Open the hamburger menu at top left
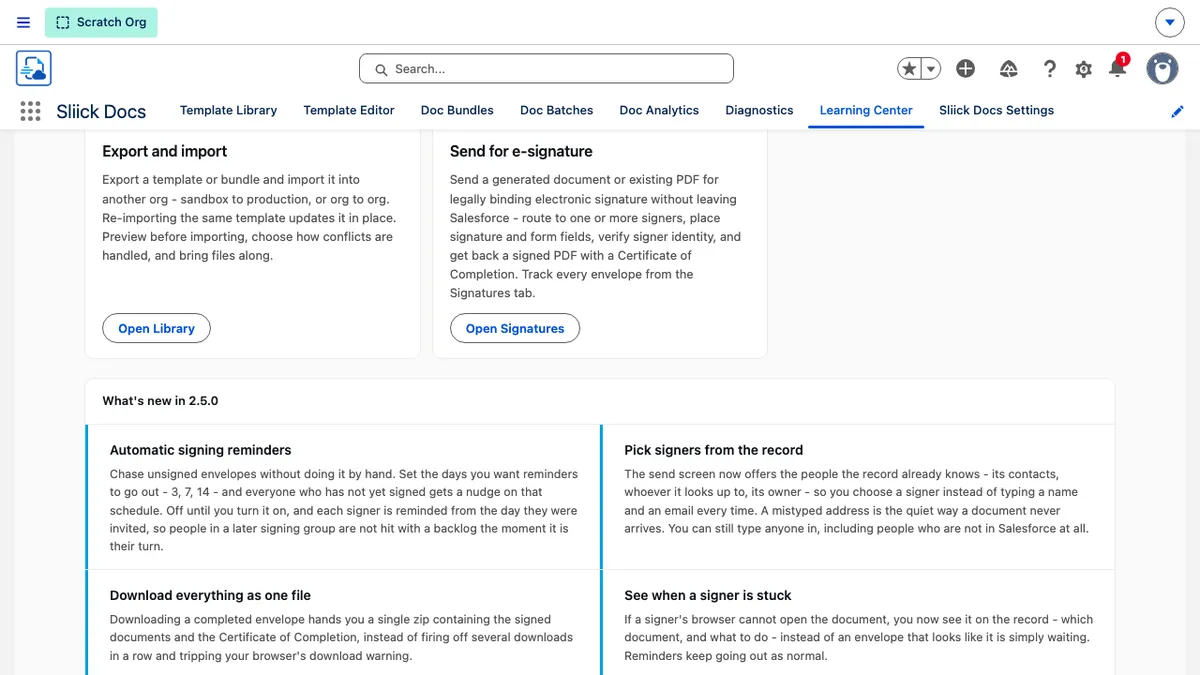The image size is (1200, 675). click(24, 22)
